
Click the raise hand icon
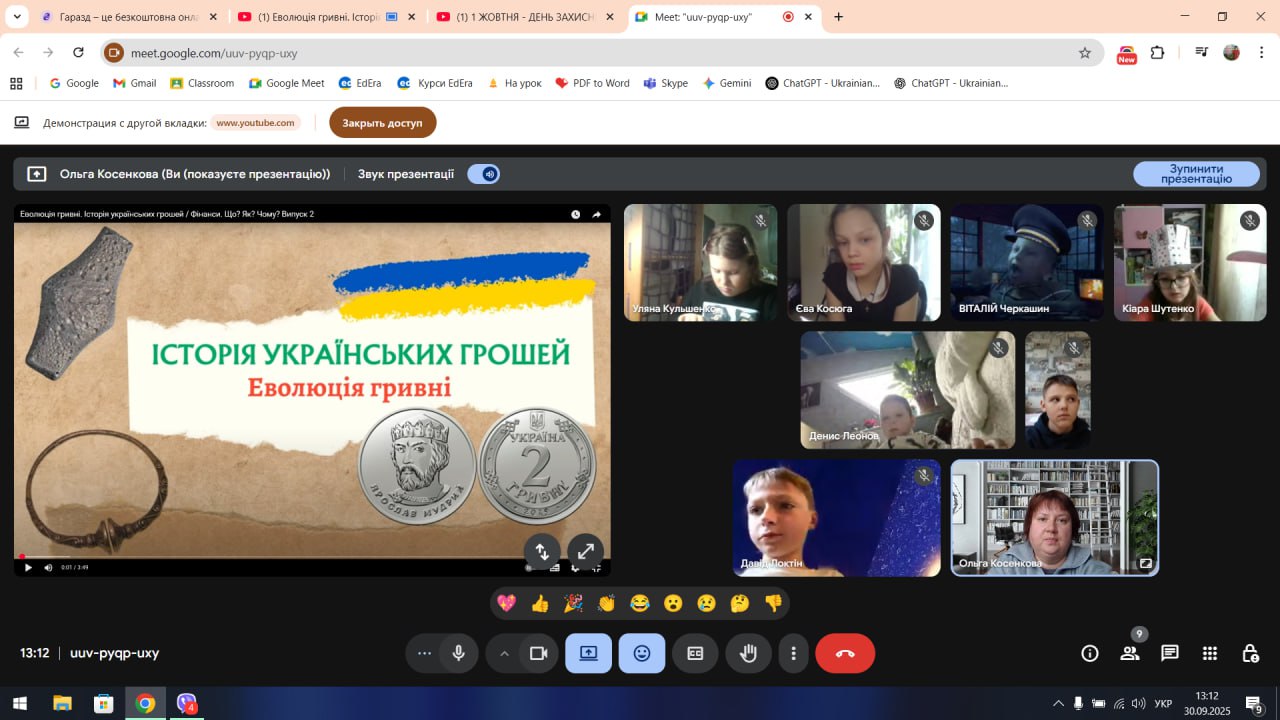[748, 653]
